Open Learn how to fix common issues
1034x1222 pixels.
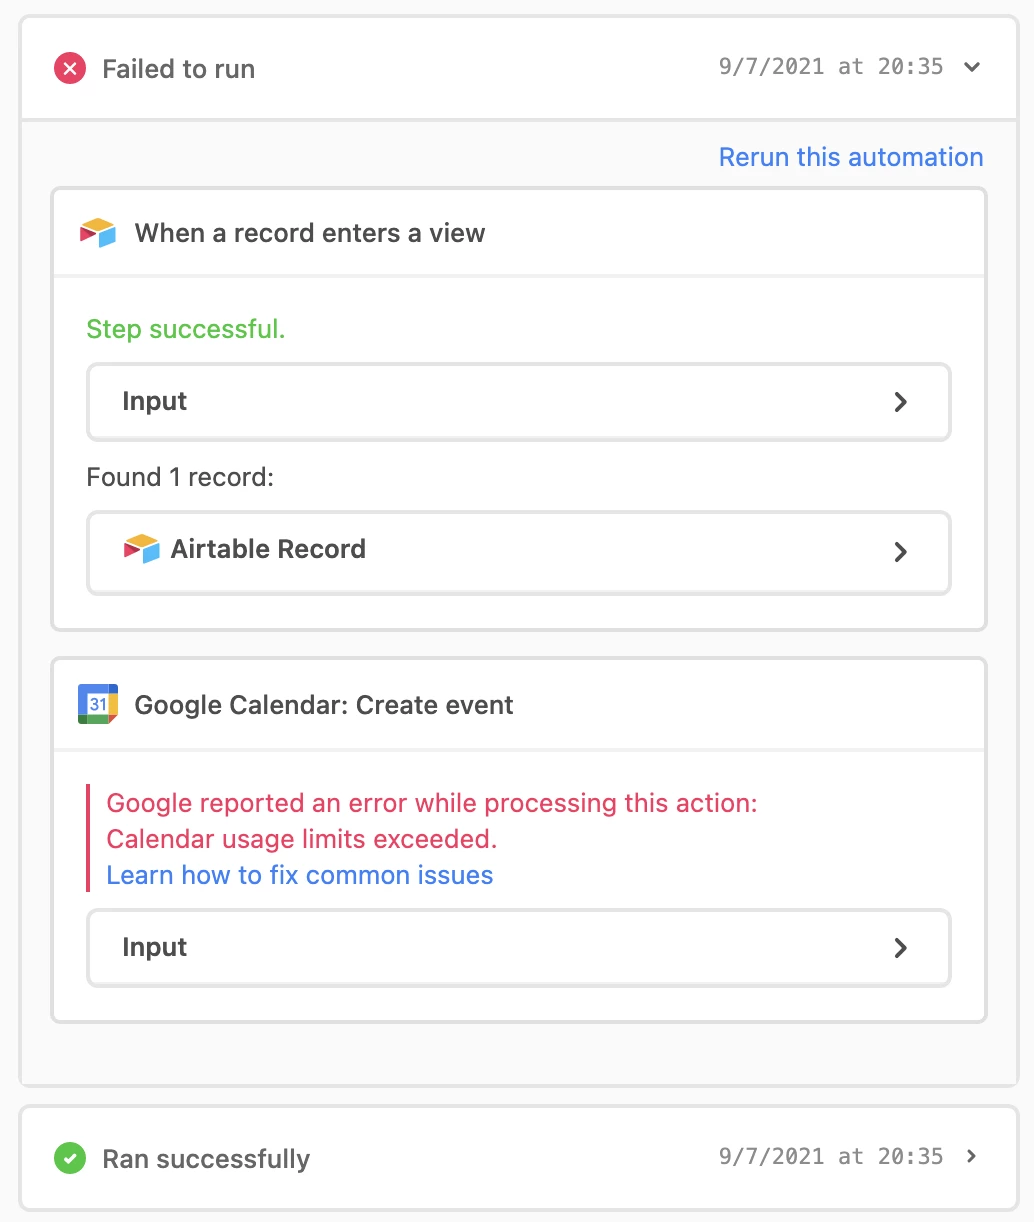[x=300, y=875]
